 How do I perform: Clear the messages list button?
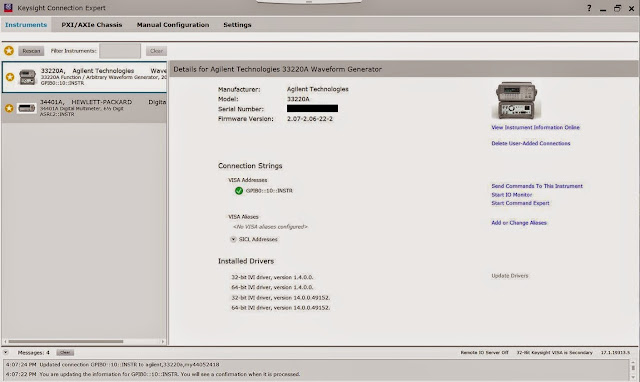(x=65, y=352)
